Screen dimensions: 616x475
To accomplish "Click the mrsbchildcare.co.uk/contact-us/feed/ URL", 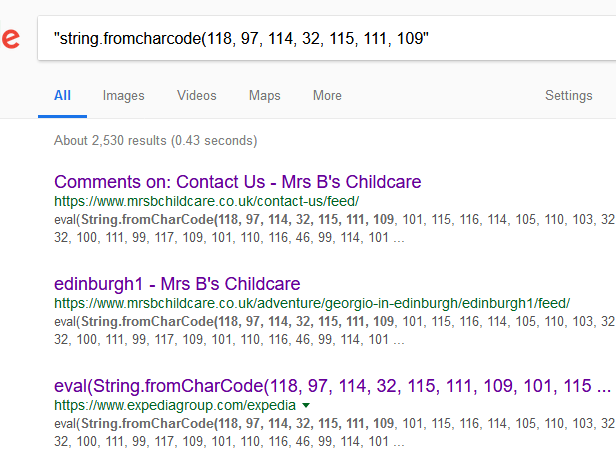I will (206, 201).
